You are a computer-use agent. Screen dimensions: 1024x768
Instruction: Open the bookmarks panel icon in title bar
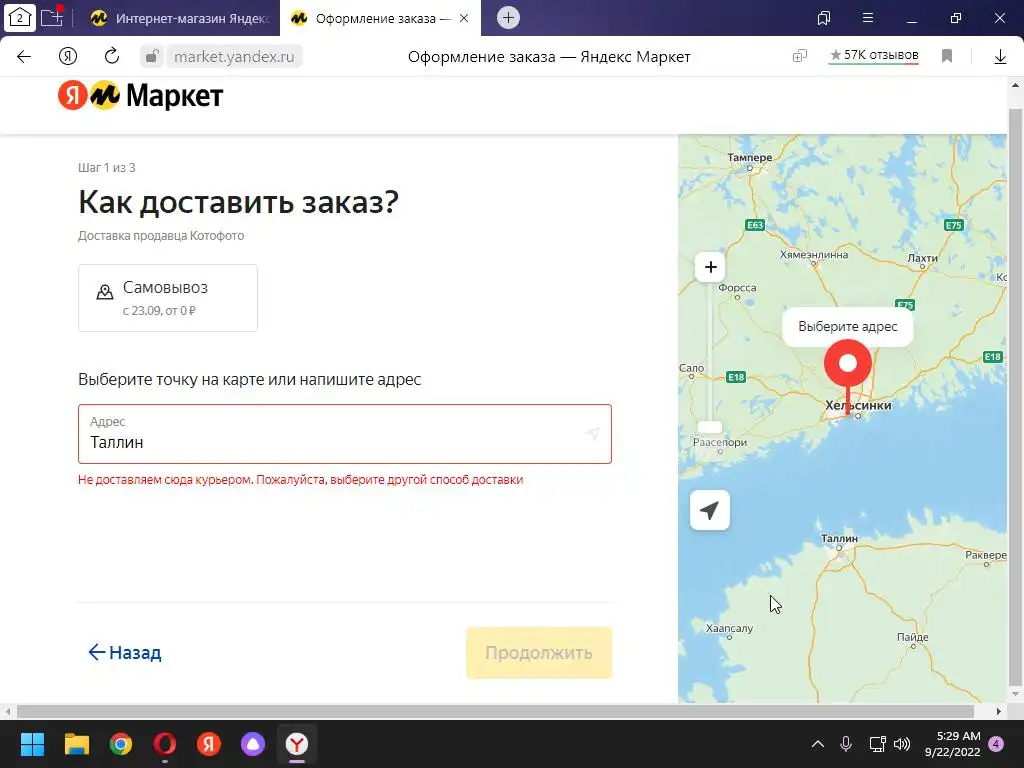click(x=824, y=18)
